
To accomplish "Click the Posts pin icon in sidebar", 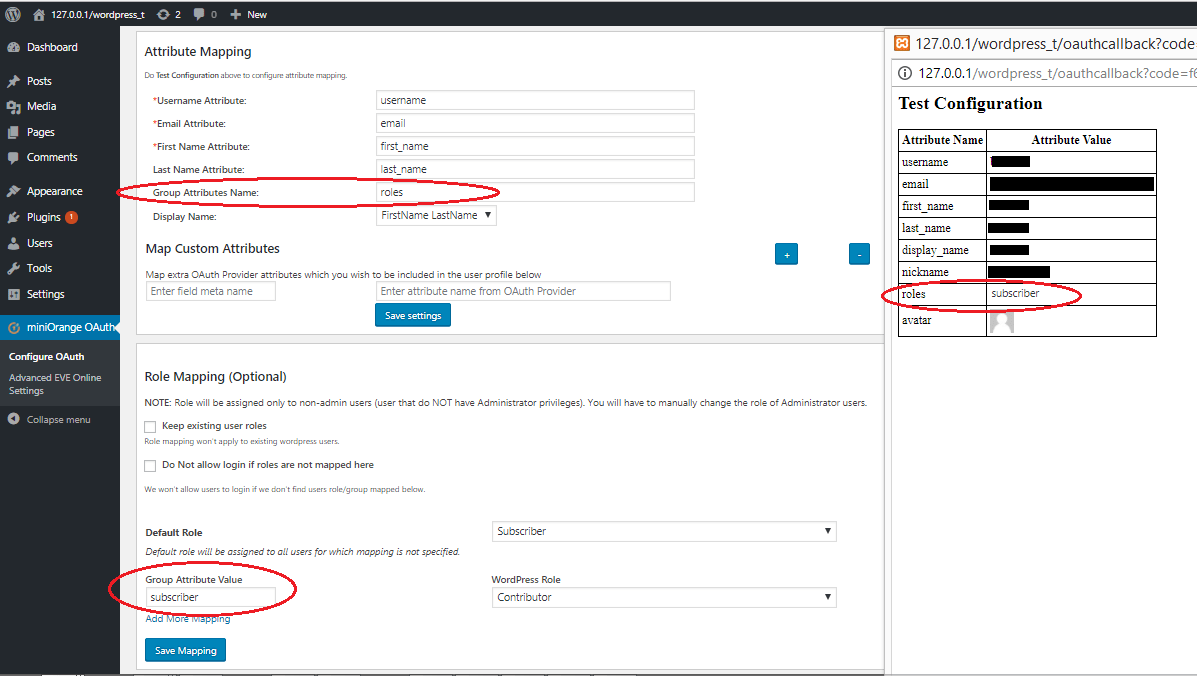I will pos(14,81).
